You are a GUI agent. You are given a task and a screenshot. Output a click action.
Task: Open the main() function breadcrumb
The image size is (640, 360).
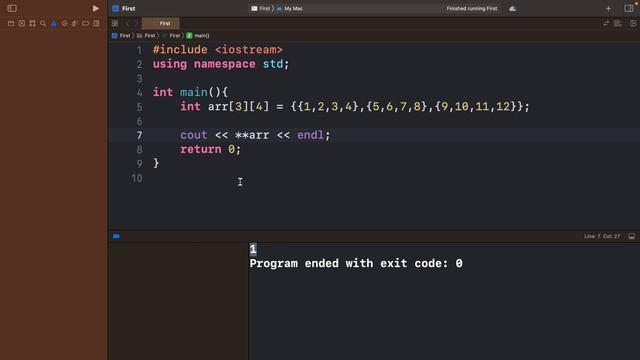(x=198, y=36)
